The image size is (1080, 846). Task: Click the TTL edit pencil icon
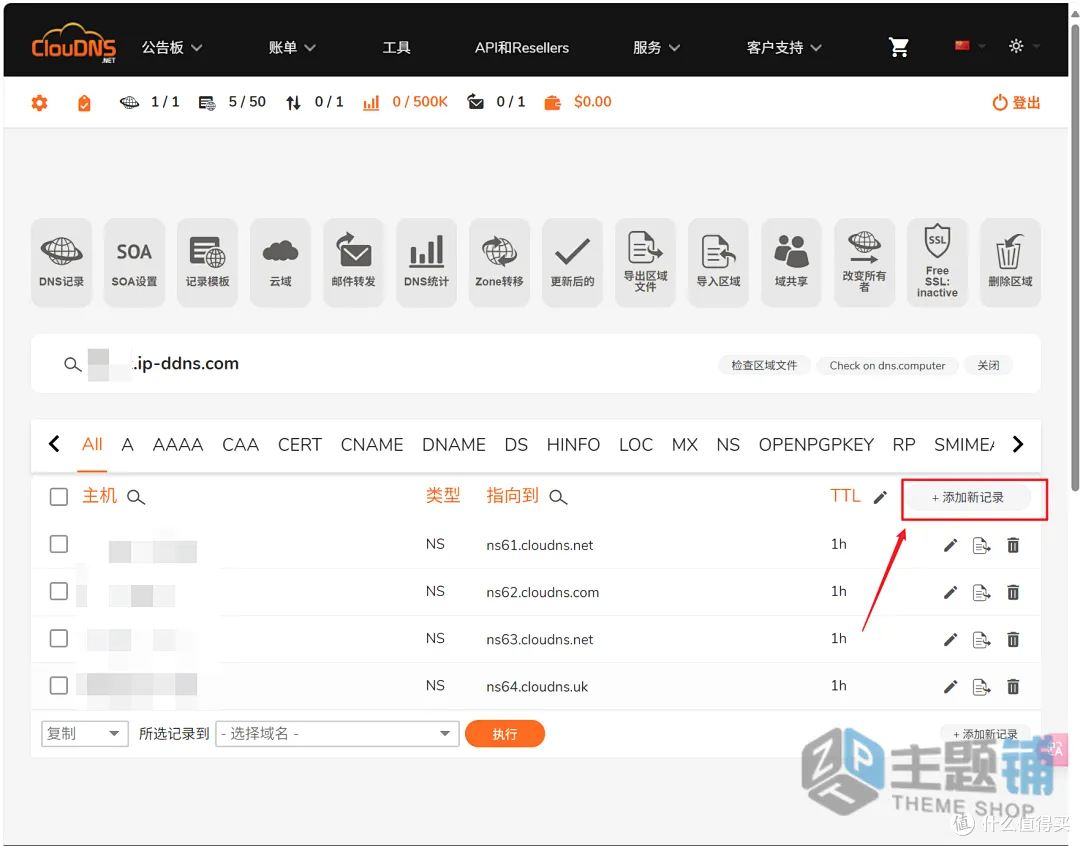(880, 497)
